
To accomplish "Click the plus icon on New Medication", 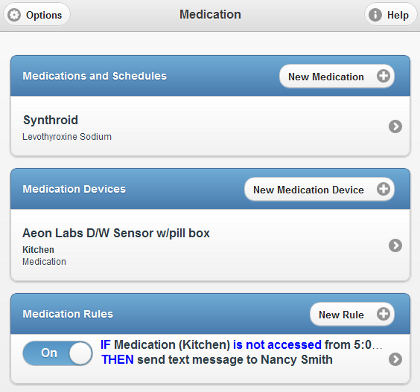I will tap(383, 76).
